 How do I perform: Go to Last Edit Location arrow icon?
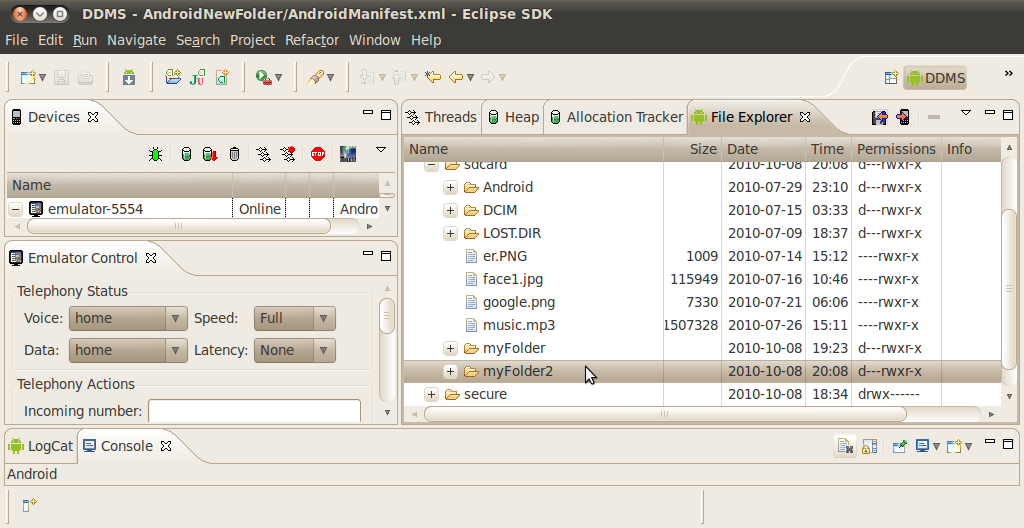pos(432,78)
